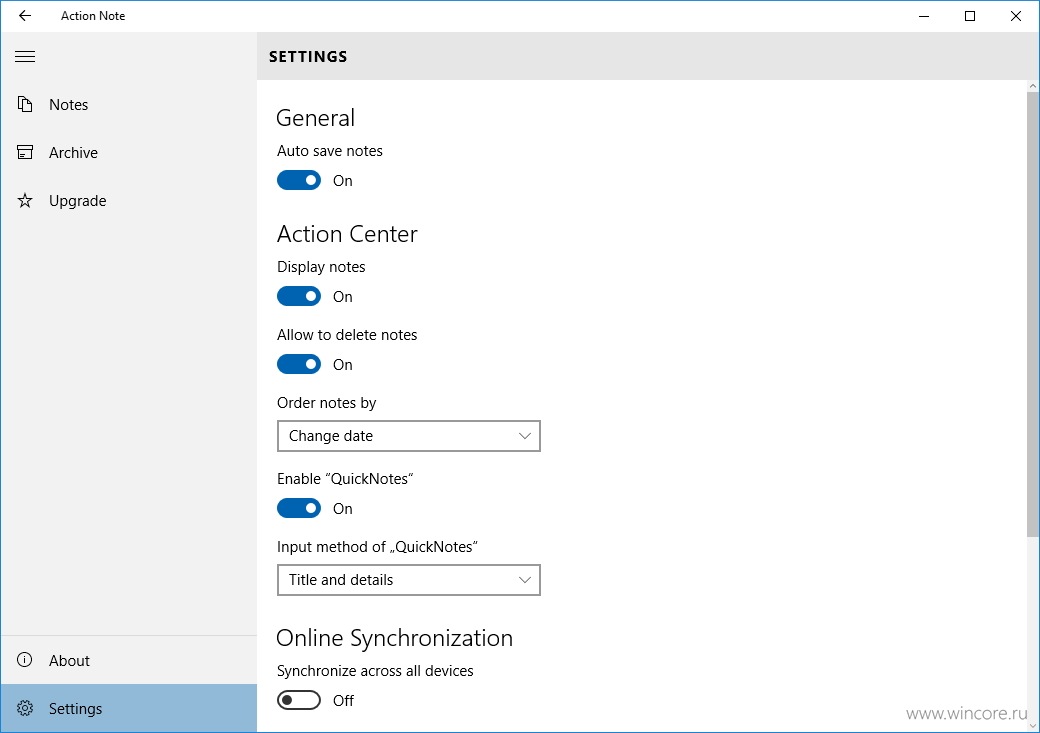Close the Action Note window
Viewport: 1040px width, 733px height.
[x=1015, y=16]
